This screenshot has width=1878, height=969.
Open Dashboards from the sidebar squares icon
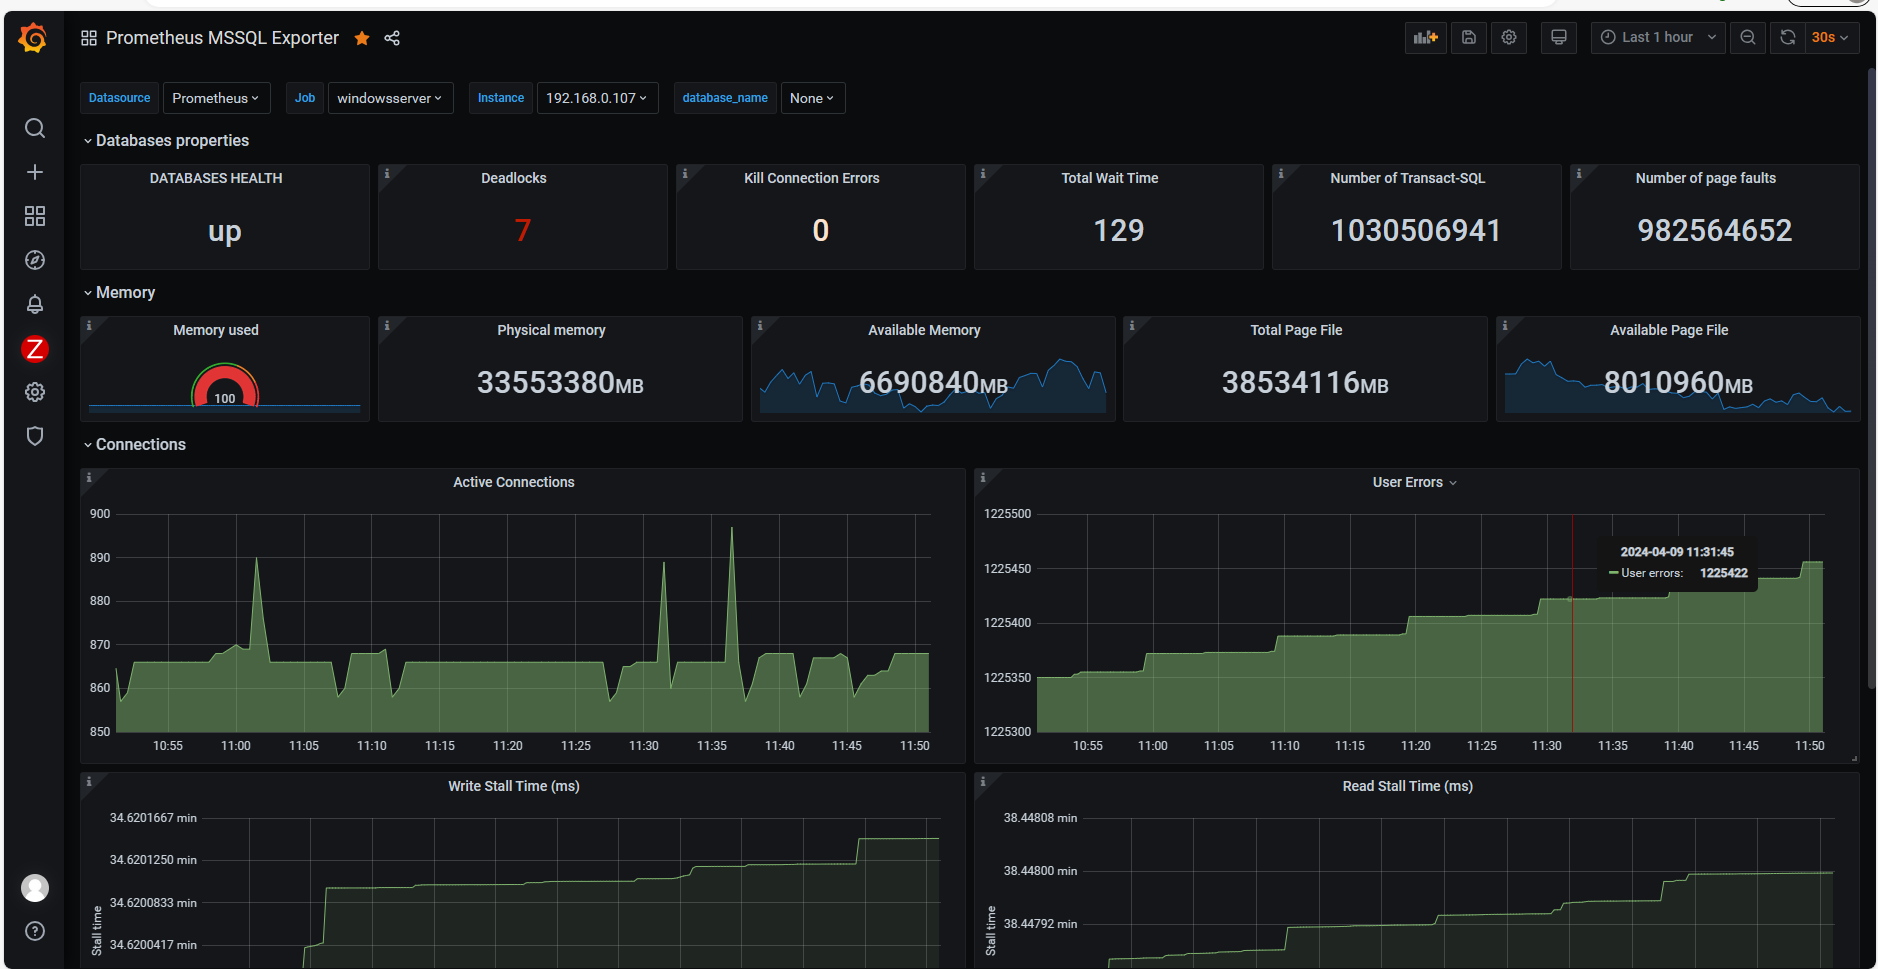tap(35, 215)
